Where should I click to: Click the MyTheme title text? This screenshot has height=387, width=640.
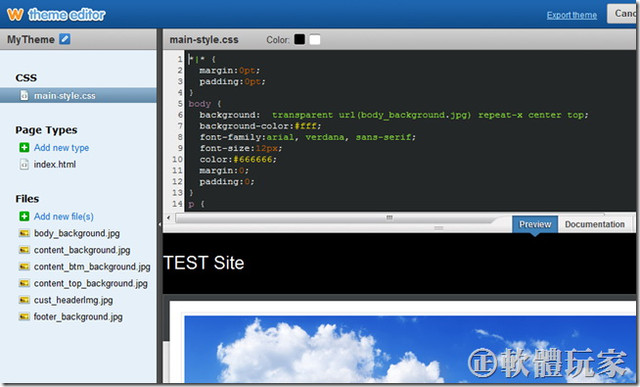tap(31, 39)
